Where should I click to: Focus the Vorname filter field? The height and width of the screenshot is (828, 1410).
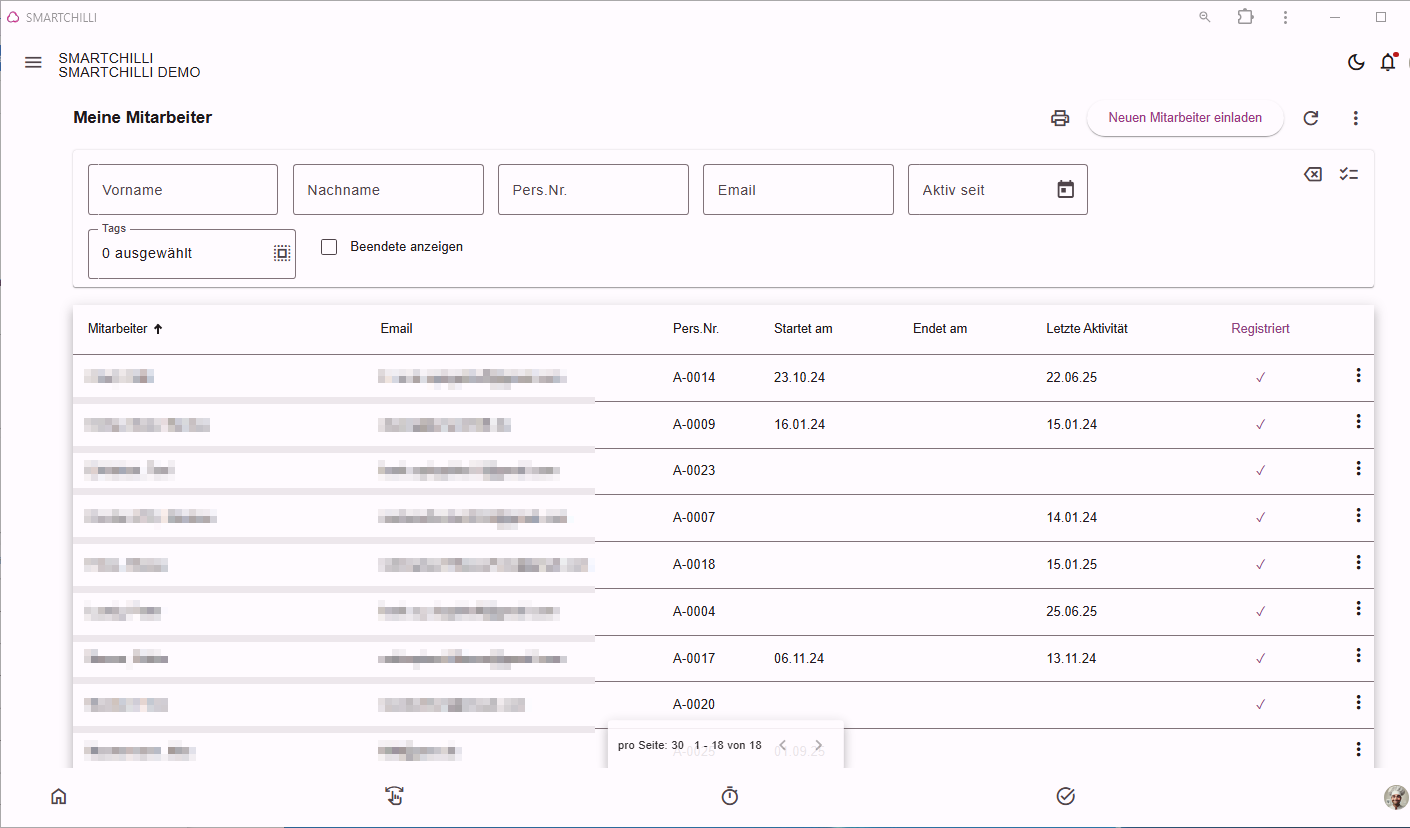click(x=183, y=190)
